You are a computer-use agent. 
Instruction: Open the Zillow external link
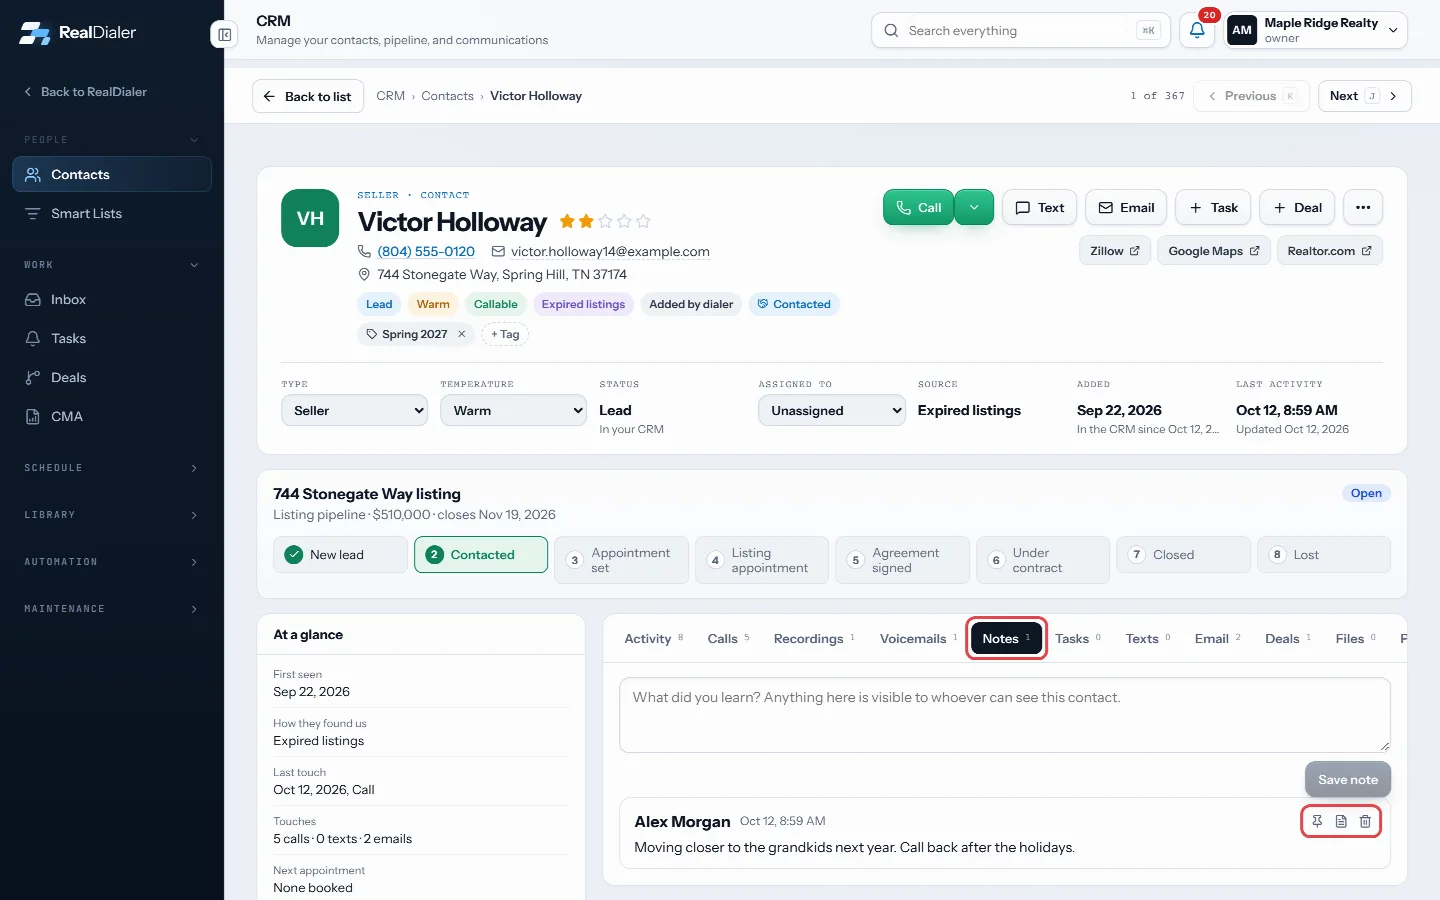tap(1115, 251)
